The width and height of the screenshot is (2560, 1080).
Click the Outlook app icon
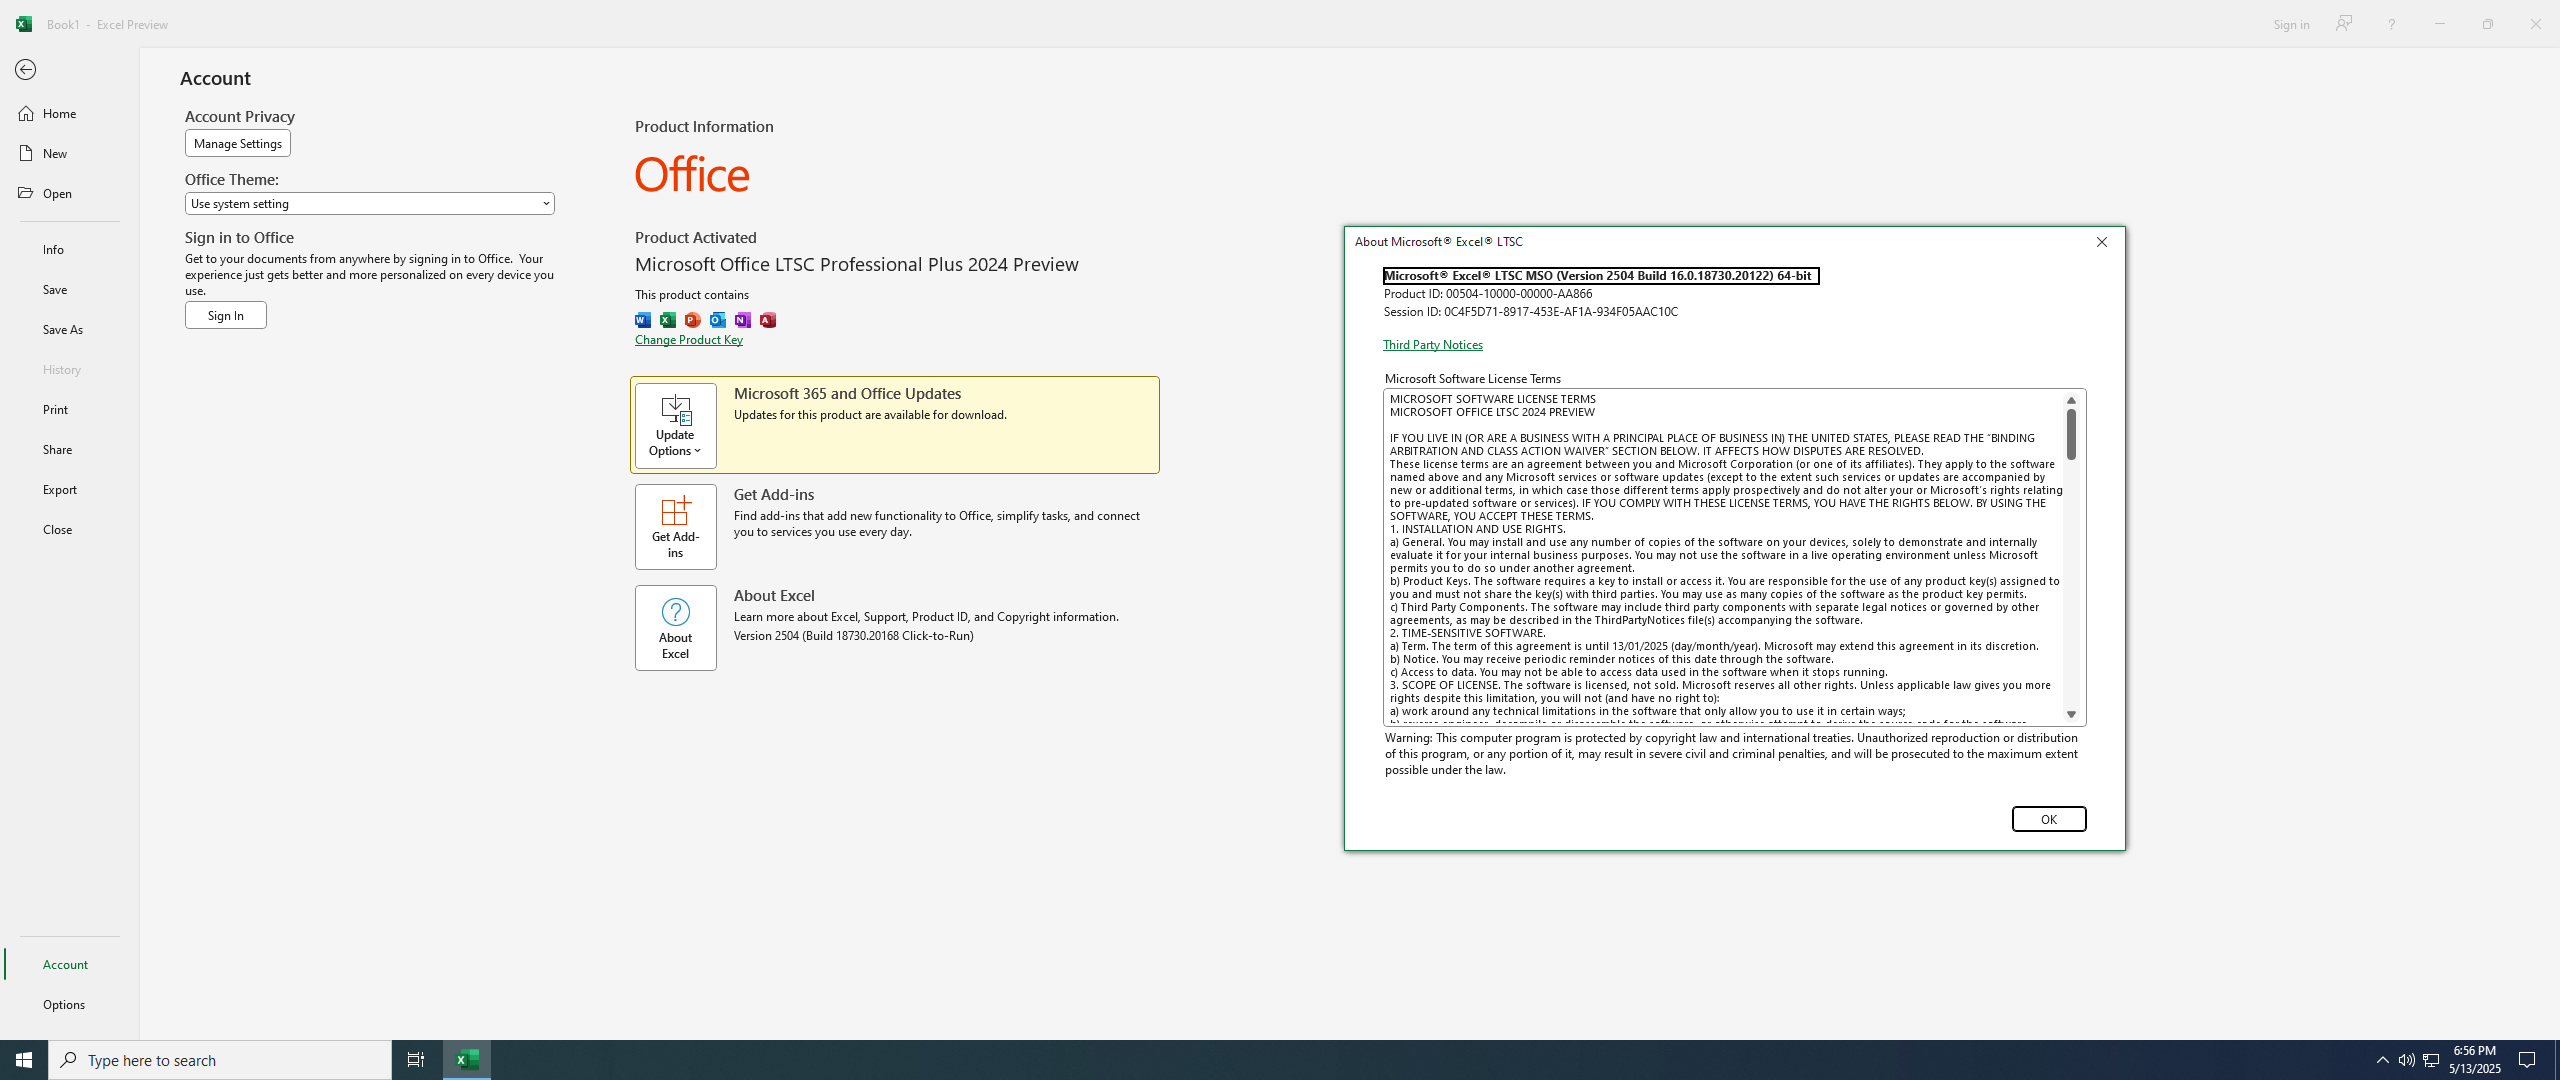718,320
